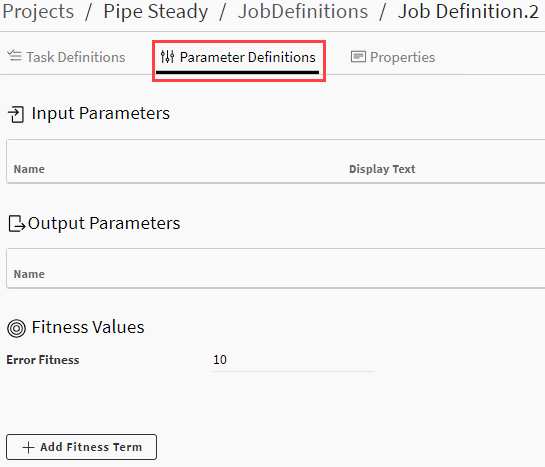The width and height of the screenshot is (545, 467).
Task: Go to Projects in breadcrumb
Action: pos(38,11)
